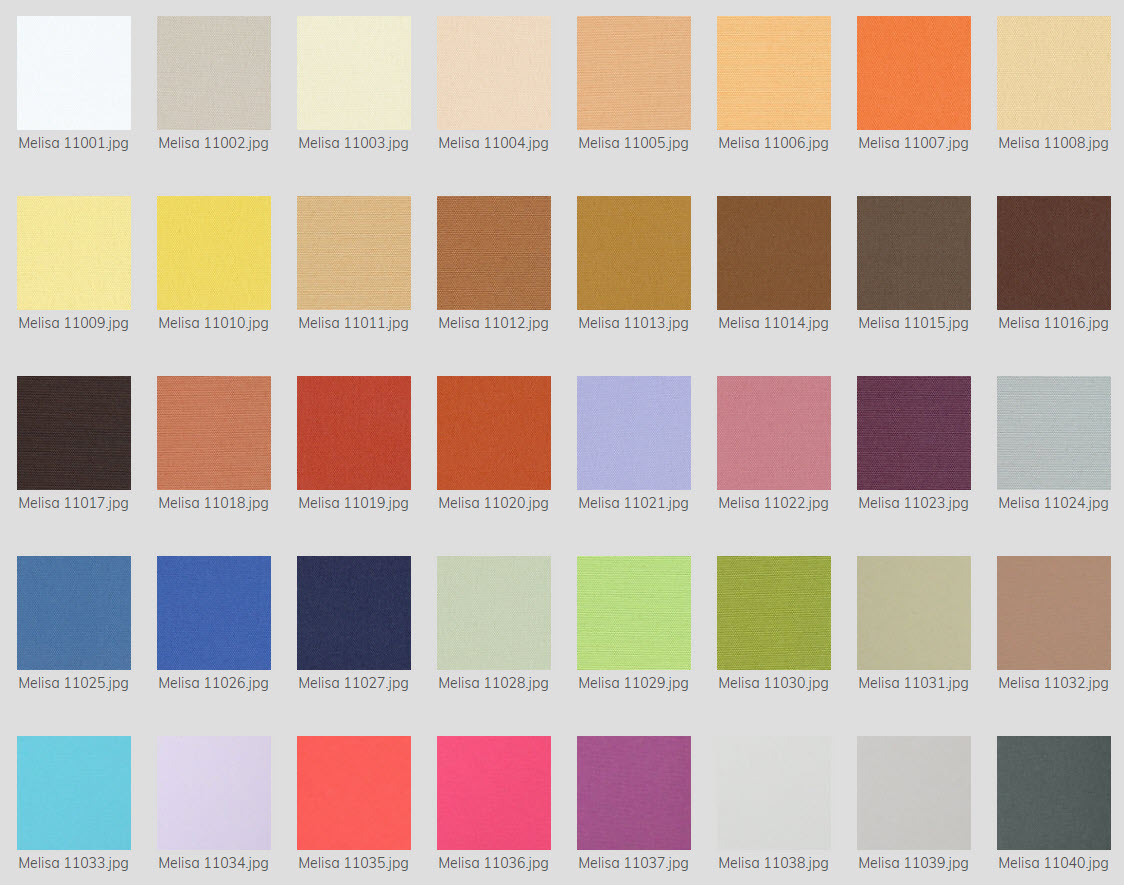
Task: Click the "Melisa 11024.jpg" file name
Action: coord(1054,503)
